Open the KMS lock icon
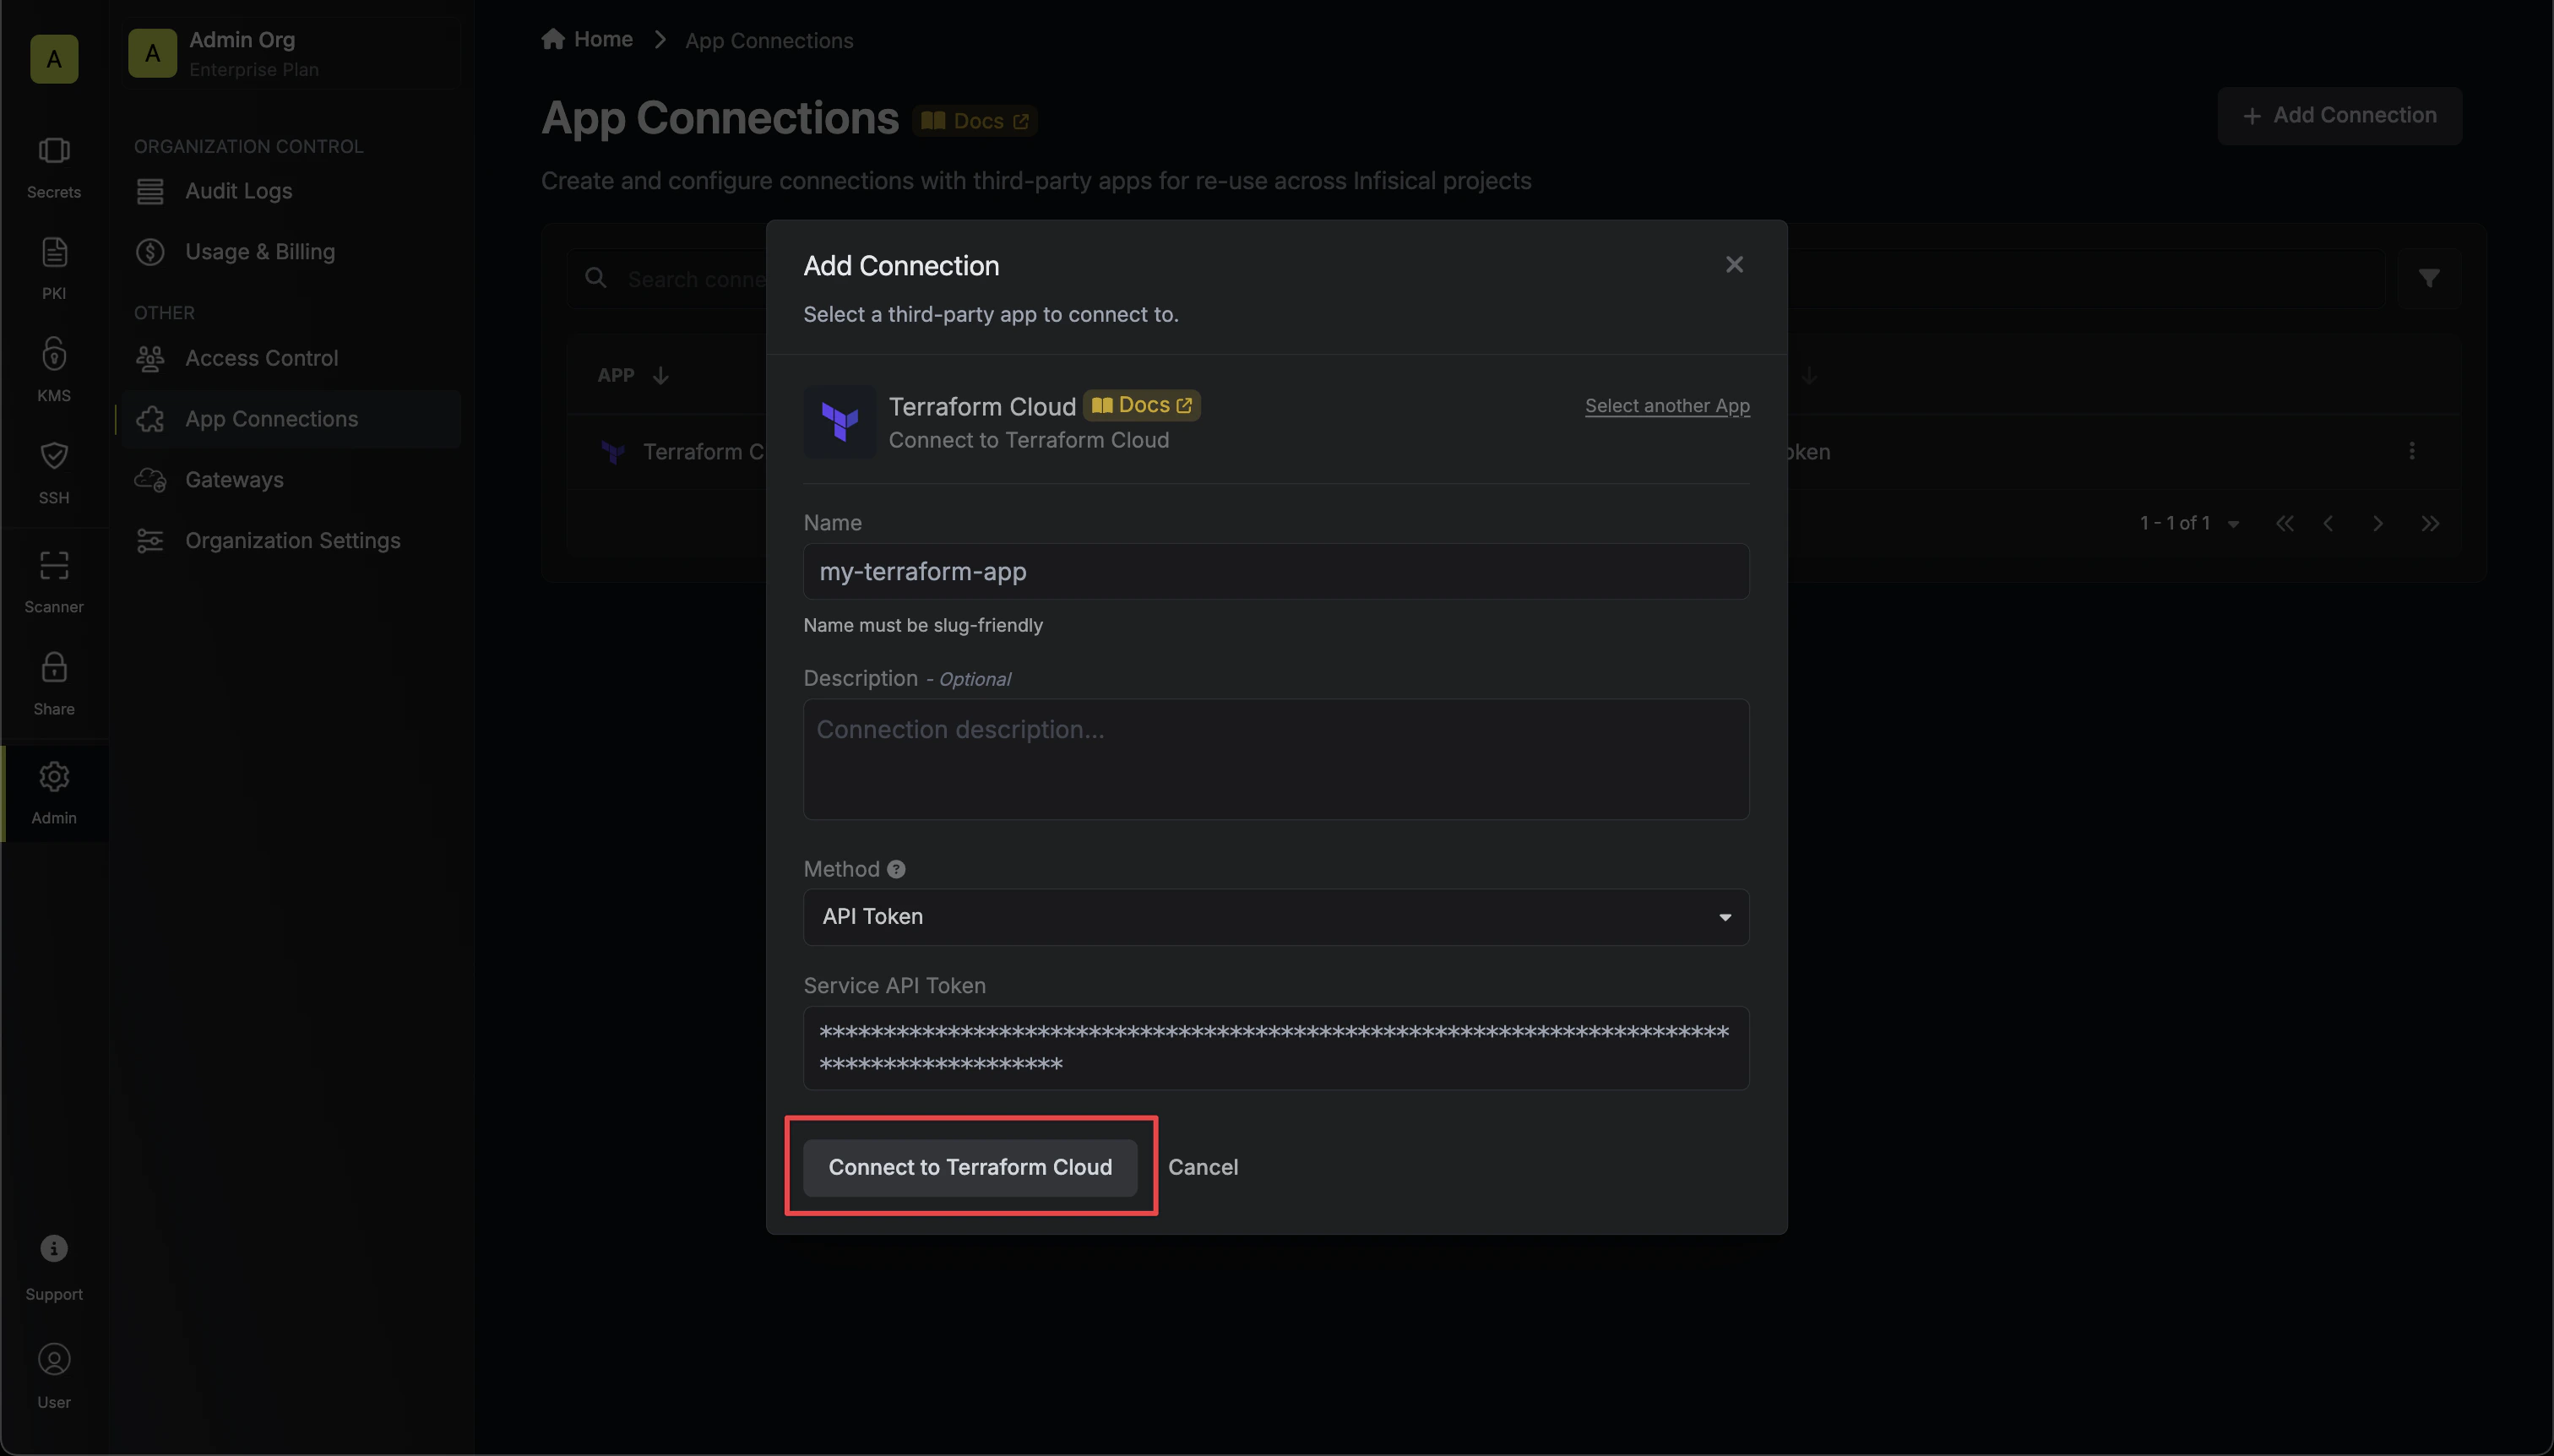Image resolution: width=2554 pixels, height=1456 pixels. 54,354
